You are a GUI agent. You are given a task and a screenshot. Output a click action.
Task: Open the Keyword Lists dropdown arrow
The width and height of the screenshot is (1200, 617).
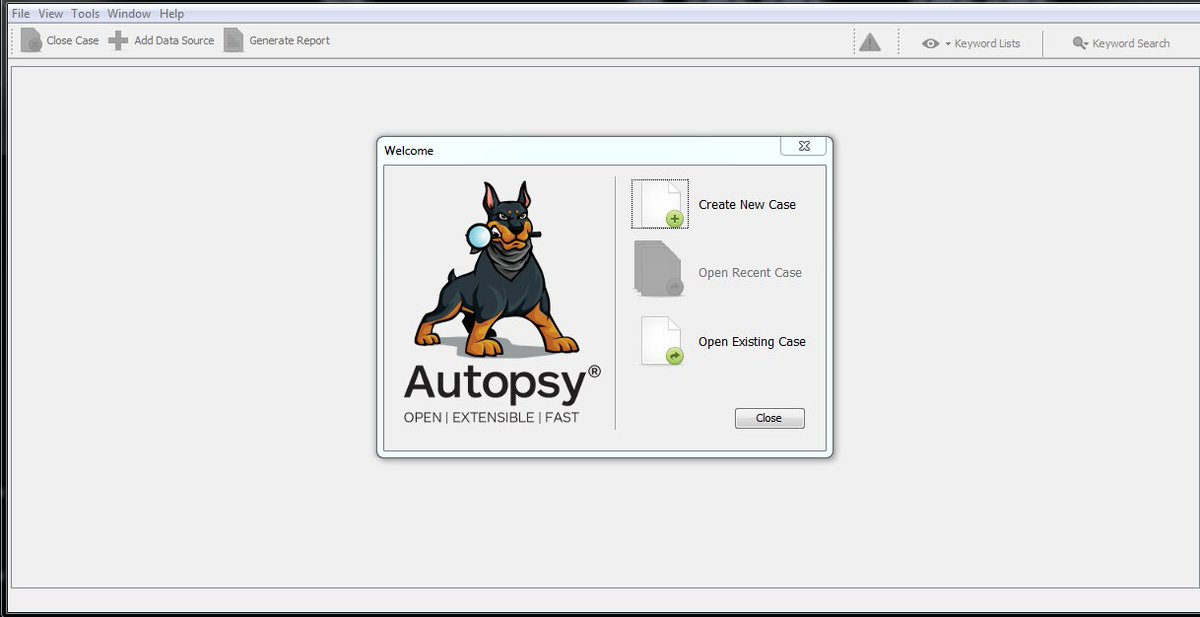pos(948,43)
